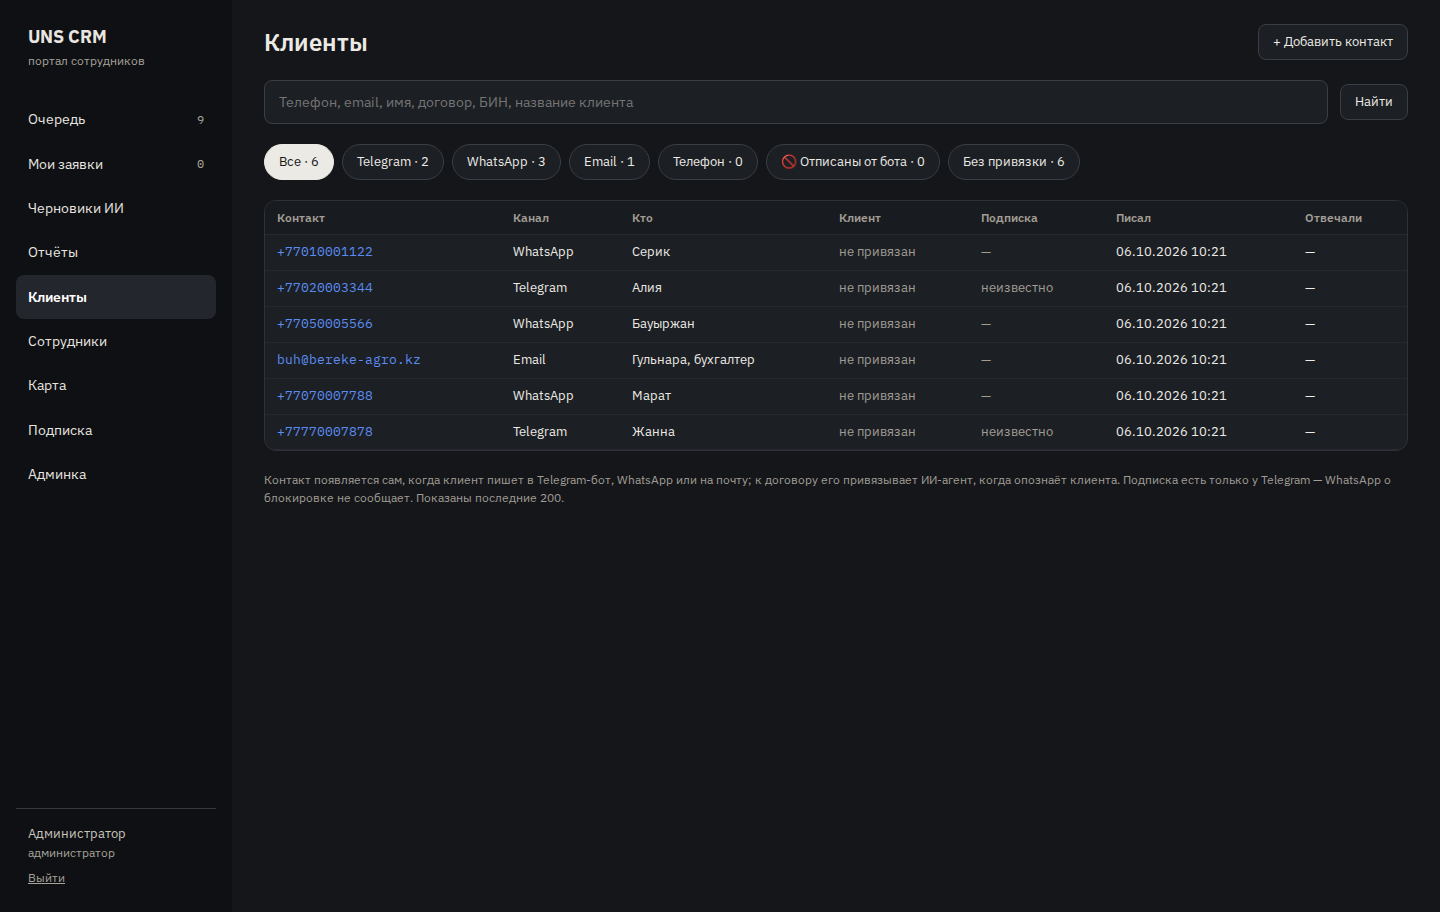Open contact buh@bereke-agro.kz
Image resolution: width=1440 pixels, height=912 pixels.
point(348,360)
